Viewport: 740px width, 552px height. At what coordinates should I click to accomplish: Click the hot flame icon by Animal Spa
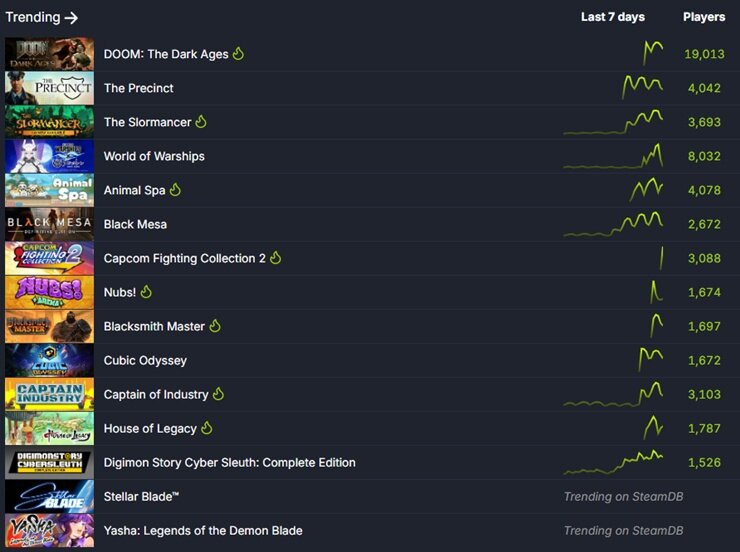click(x=175, y=189)
